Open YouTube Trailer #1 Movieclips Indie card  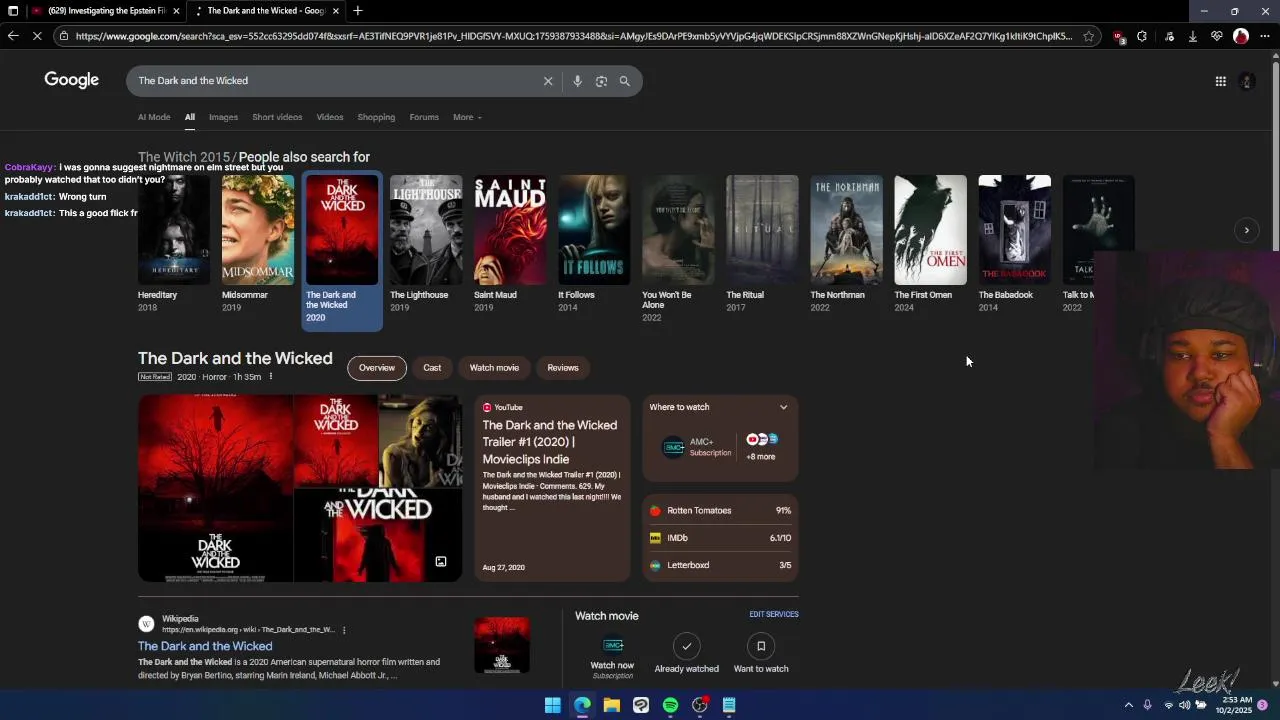(552, 488)
